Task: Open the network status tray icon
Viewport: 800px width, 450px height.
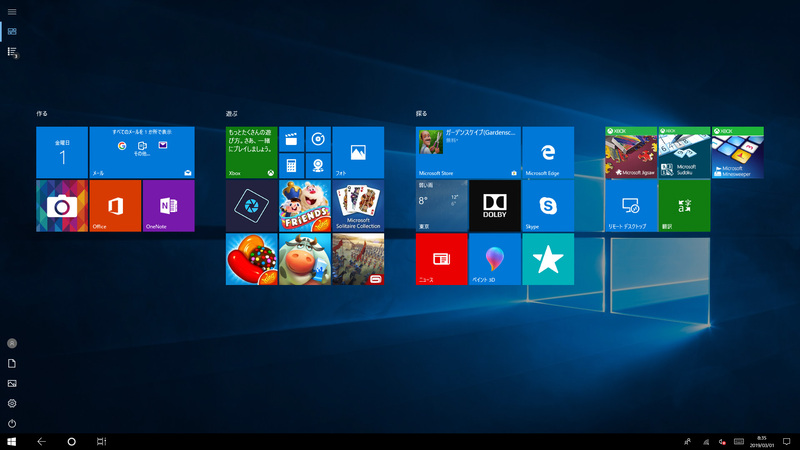Action: [706, 442]
